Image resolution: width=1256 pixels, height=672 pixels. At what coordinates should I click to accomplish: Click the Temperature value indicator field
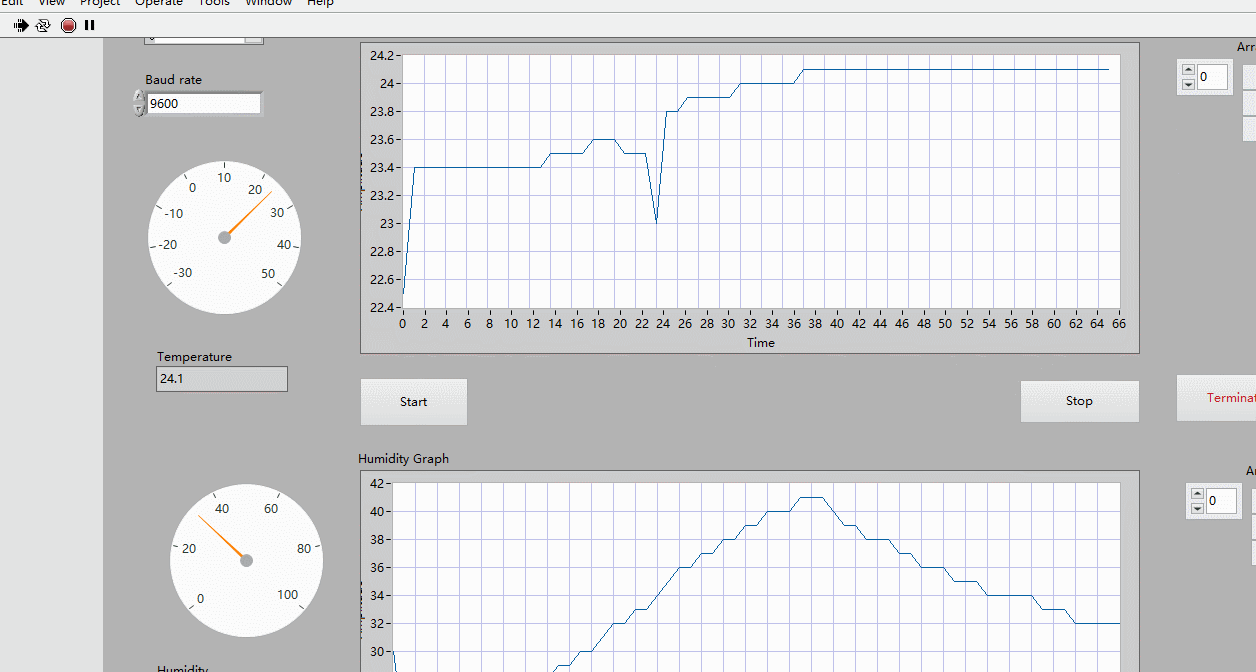coord(221,379)
